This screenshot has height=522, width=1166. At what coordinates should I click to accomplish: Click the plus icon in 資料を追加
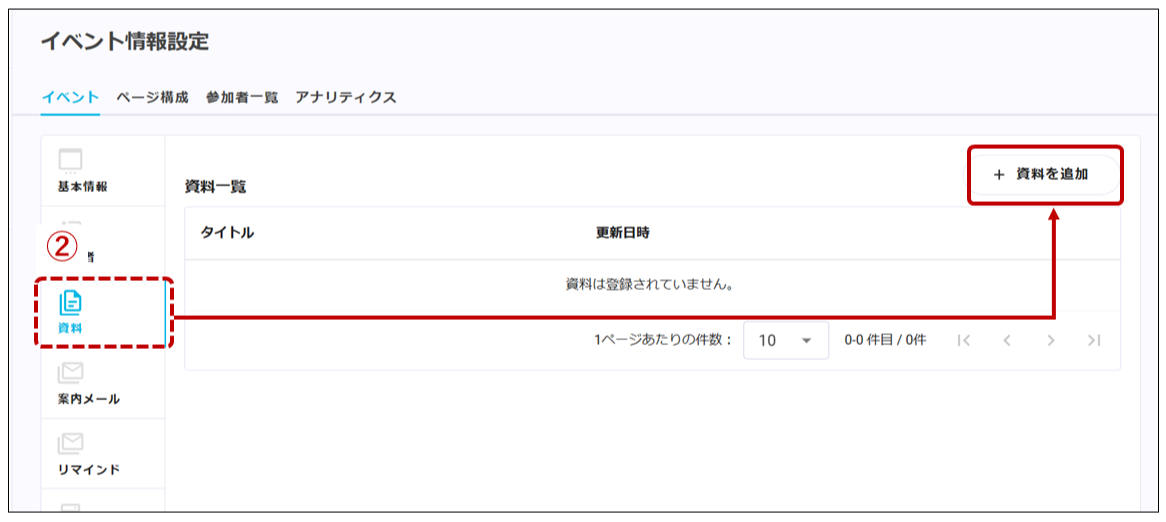999,175
